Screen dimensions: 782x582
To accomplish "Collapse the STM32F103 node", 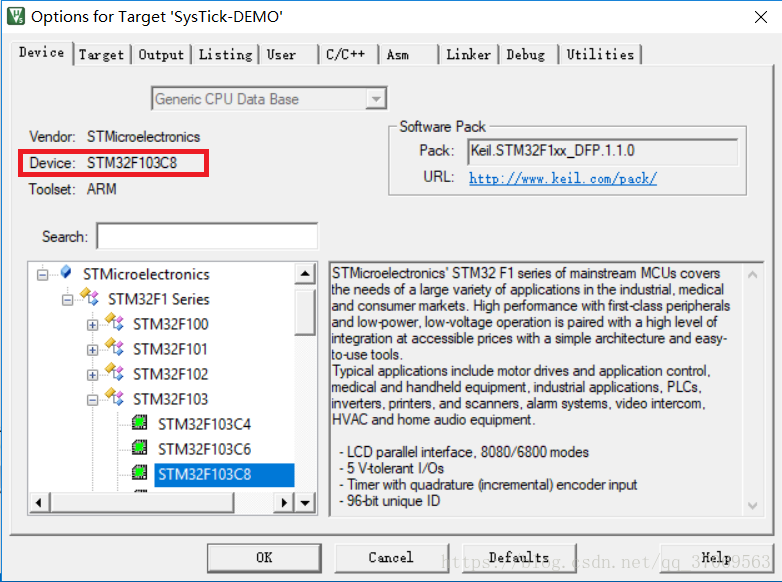I will (92, 400).
